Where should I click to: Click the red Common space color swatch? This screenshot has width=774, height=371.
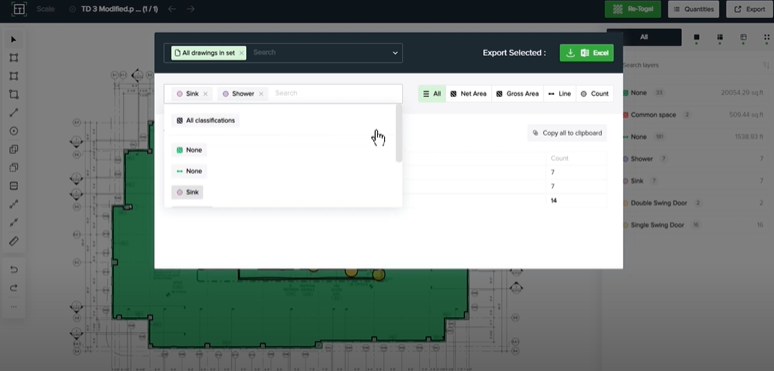(x=625, y=115)
